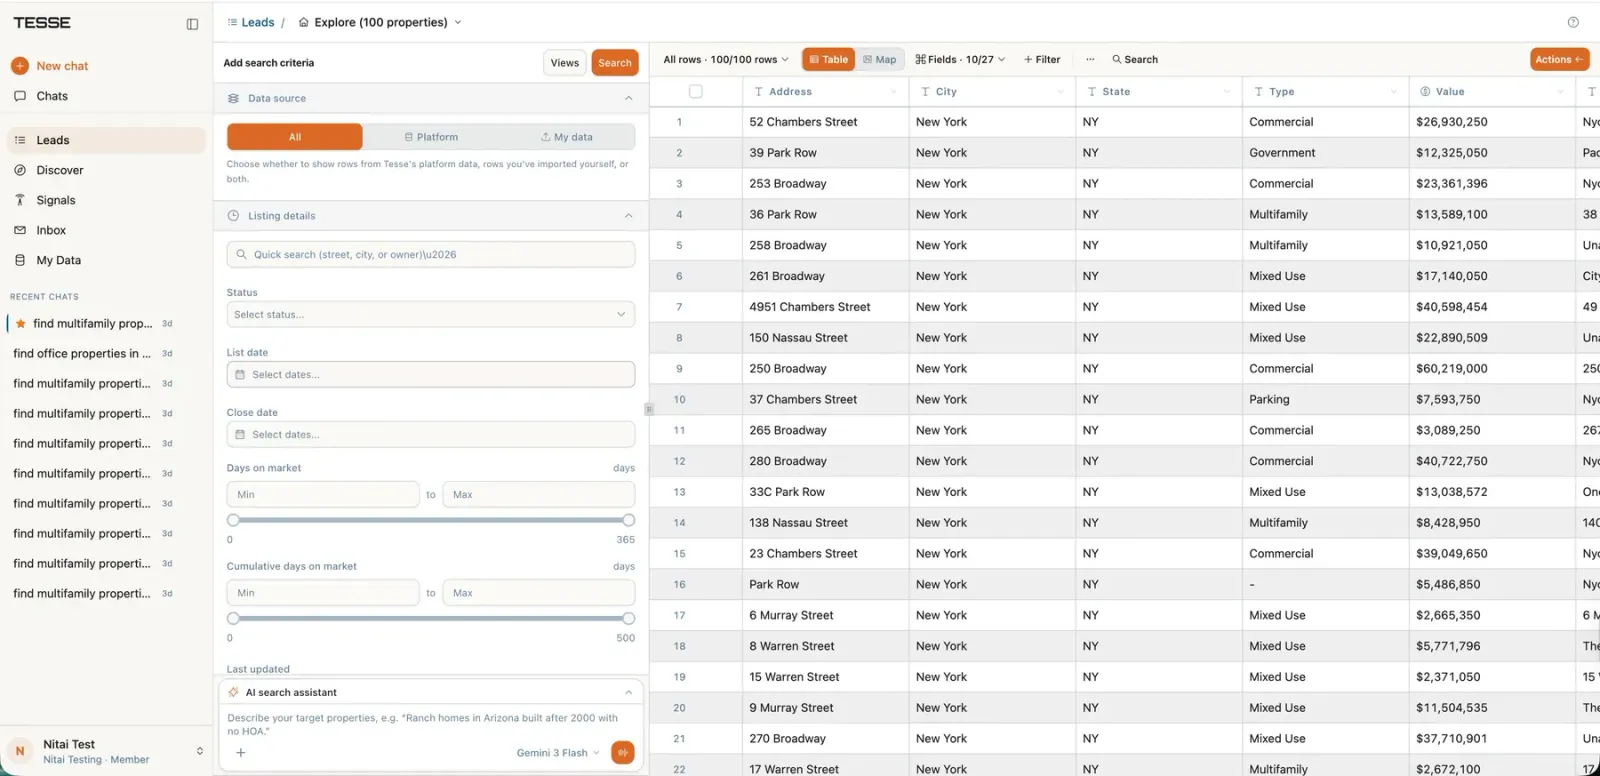Click Cumulative days on market Min field
The image size is (1600, 776).
[x=323, y=593]
